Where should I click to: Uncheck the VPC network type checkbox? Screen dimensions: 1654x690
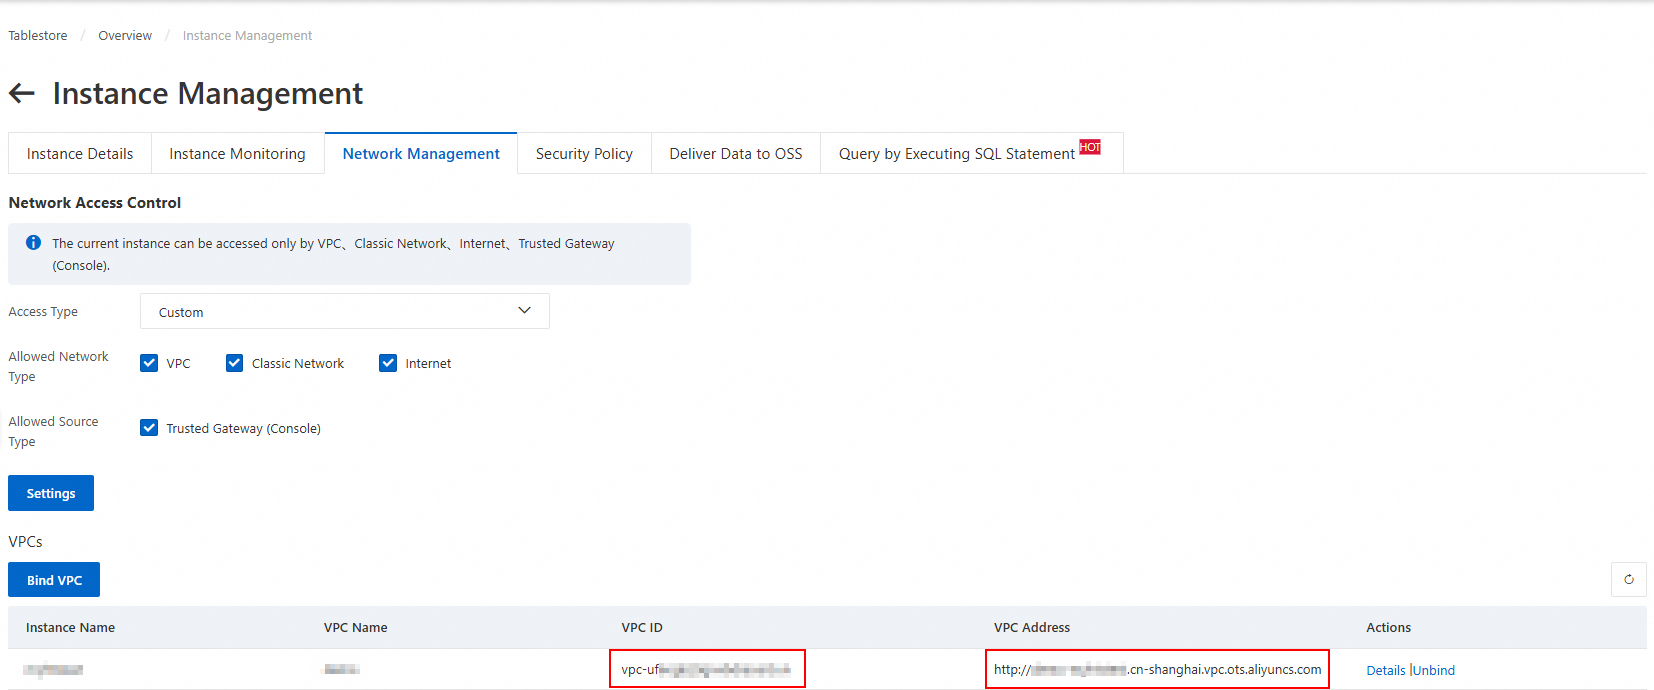point(149,363)
